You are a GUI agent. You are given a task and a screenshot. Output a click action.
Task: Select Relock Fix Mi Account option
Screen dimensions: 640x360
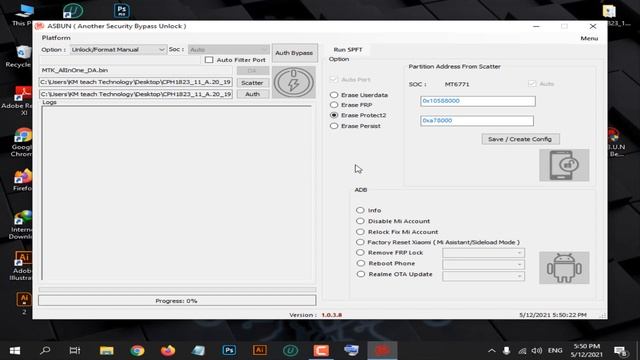point(360,231)
